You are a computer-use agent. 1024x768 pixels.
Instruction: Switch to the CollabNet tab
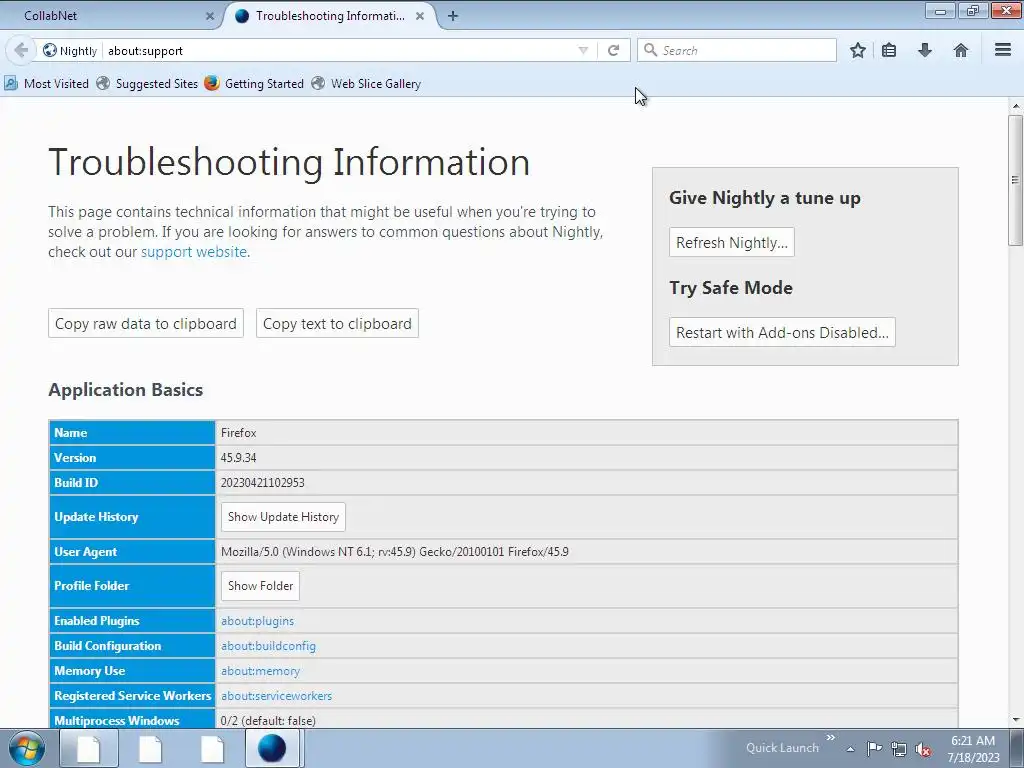(x=111, y=16)
